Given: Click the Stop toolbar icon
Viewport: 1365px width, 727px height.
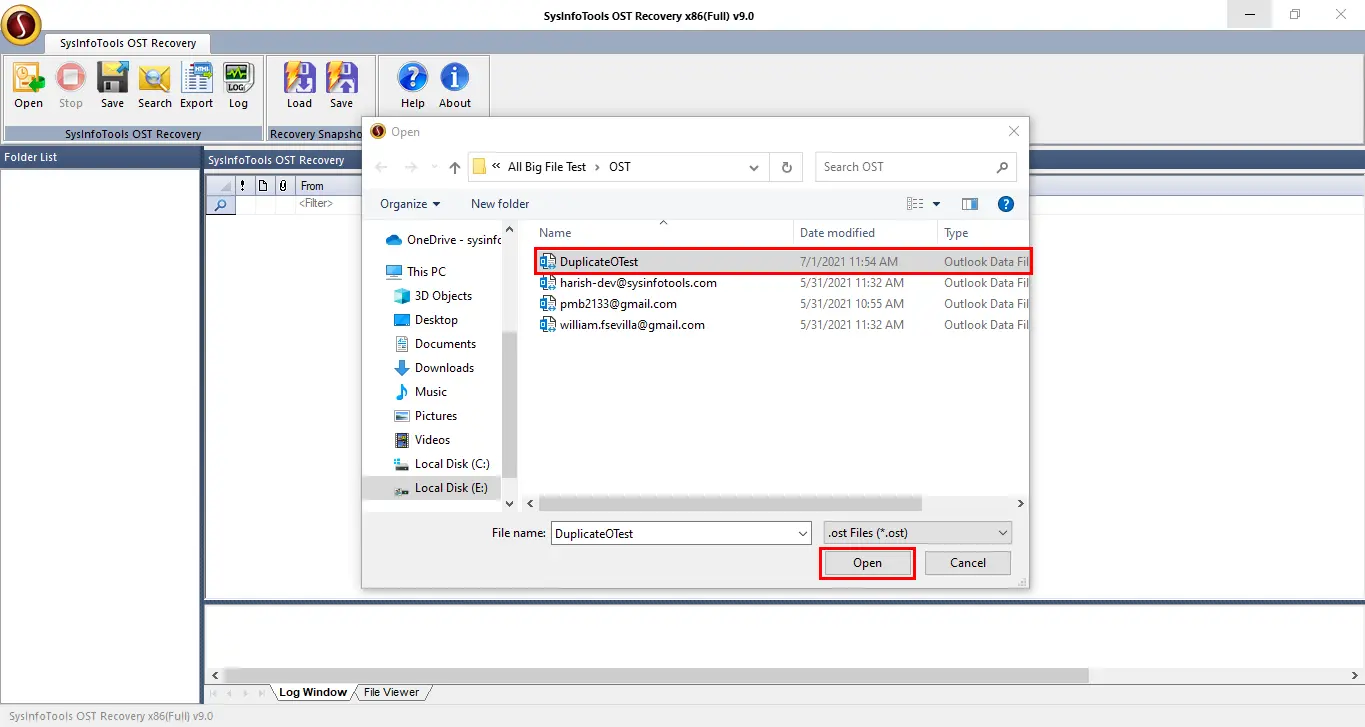Looking at the screenshot, I should [x=71, y=85].
